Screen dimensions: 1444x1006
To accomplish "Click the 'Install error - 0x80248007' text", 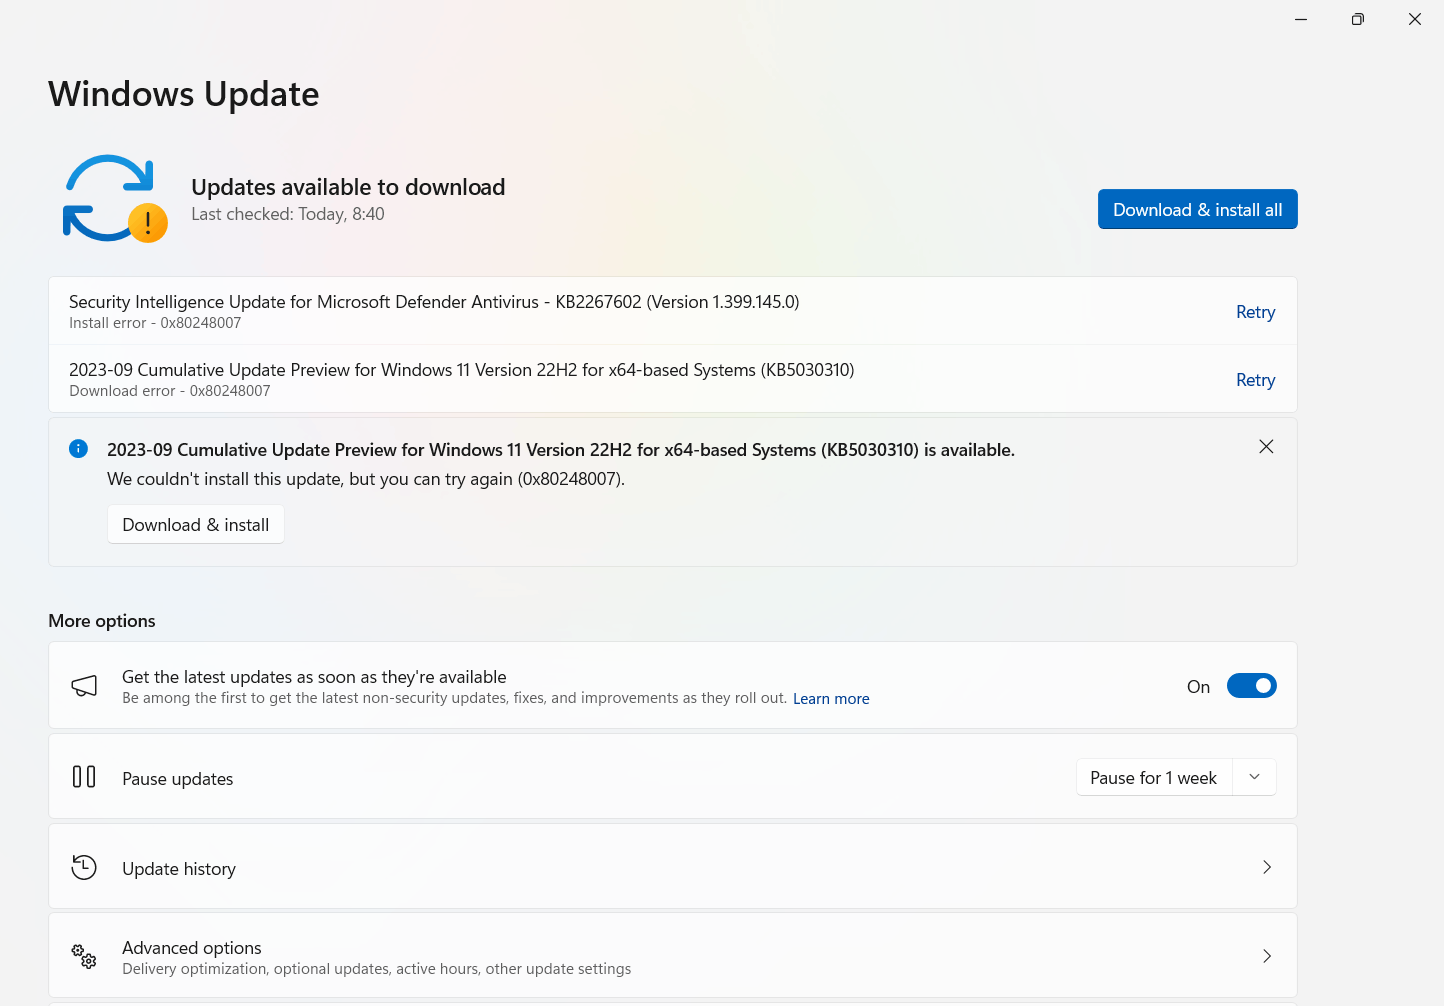I will pyautogui.click(x=155, y=323).
